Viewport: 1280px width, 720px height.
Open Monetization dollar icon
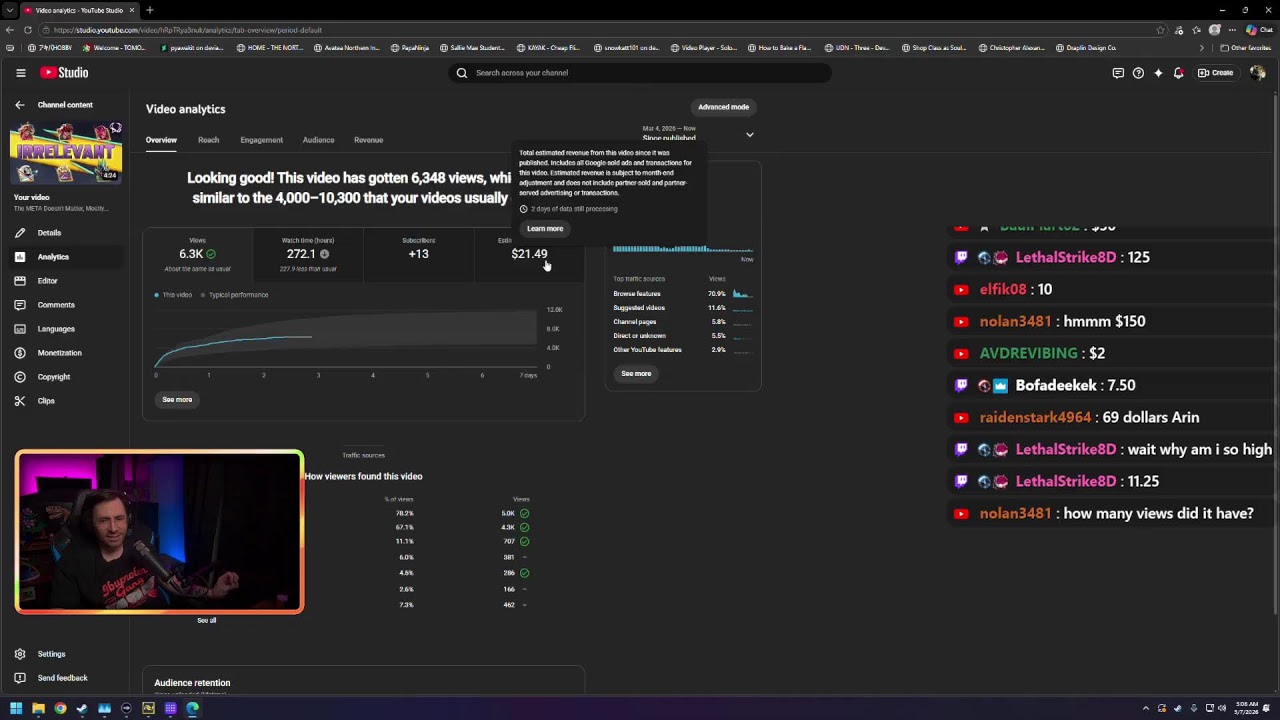click(x=19, y=353)
